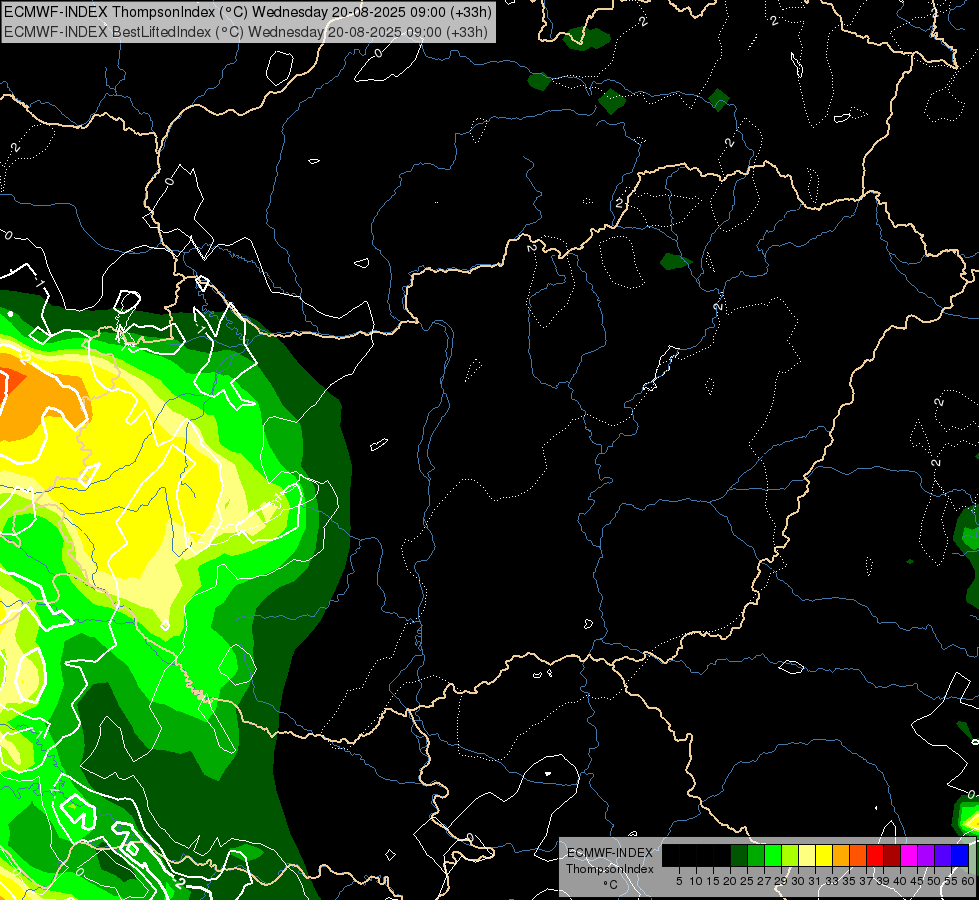Click the legend tick value '40'

900,881
